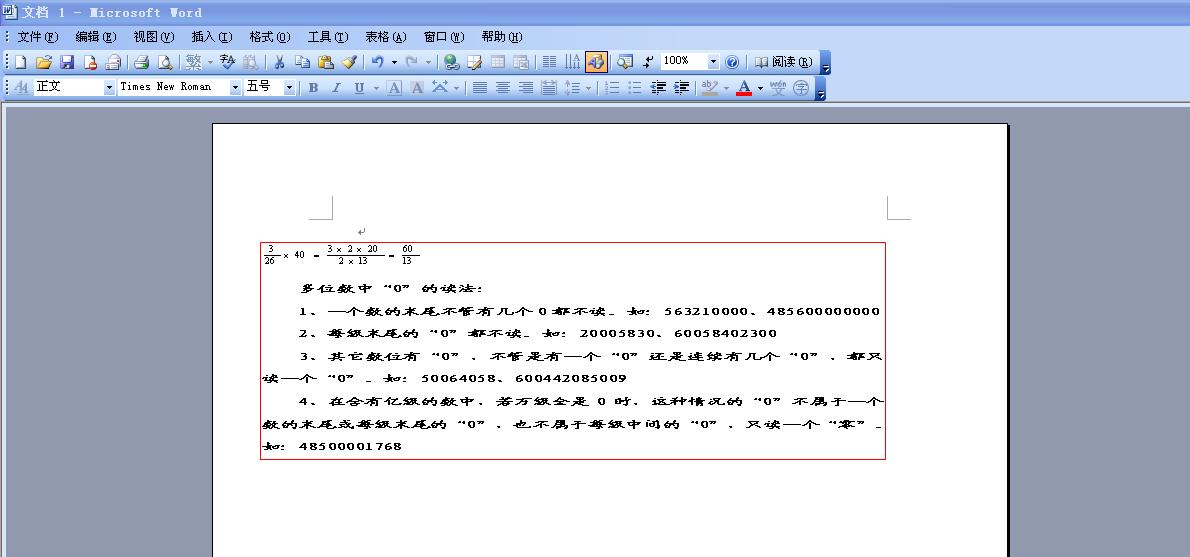1190x557 pixels.
Task: Toggle italic formatting
Action: click(336, 87)
